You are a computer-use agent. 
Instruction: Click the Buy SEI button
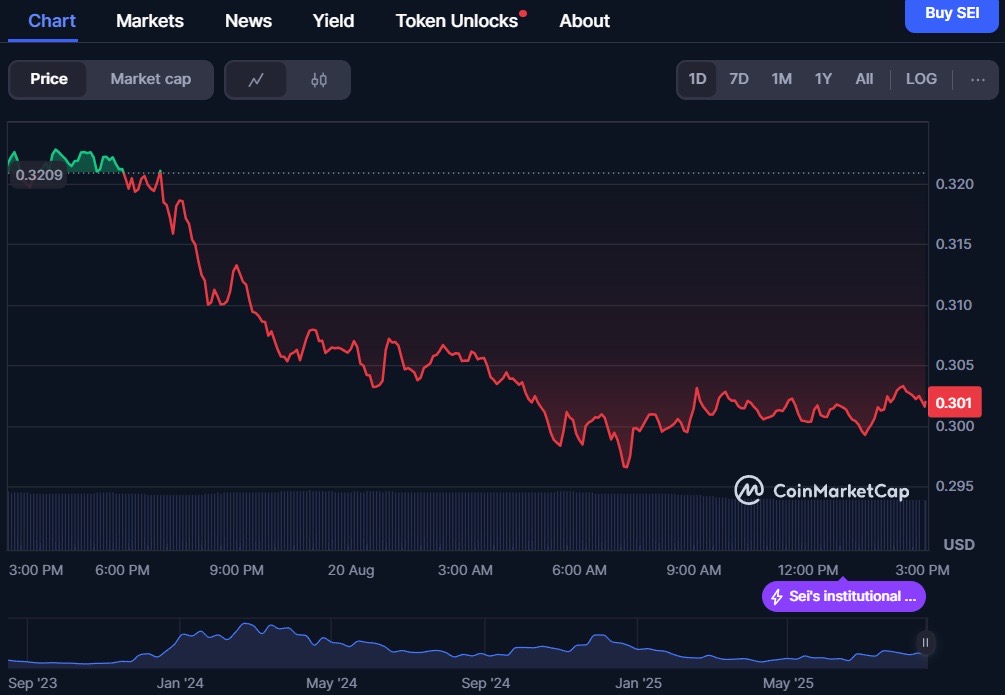click(x=952, y=14)
